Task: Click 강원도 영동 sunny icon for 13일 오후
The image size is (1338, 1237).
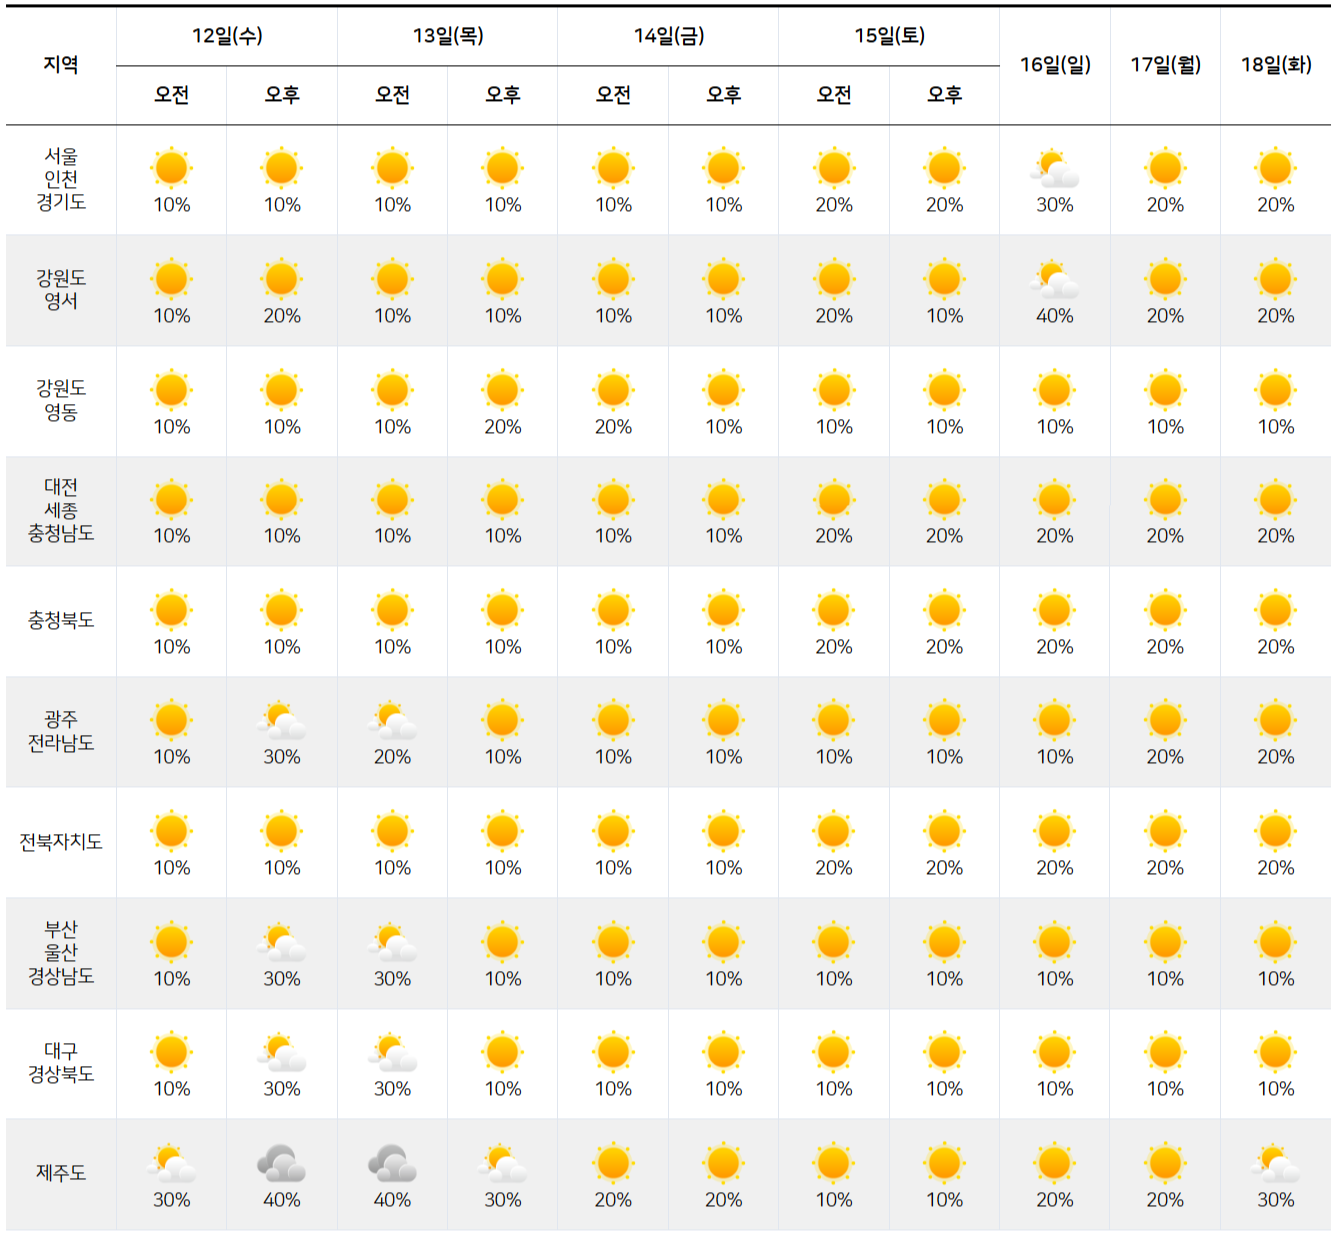Action: tap(502, 390)
